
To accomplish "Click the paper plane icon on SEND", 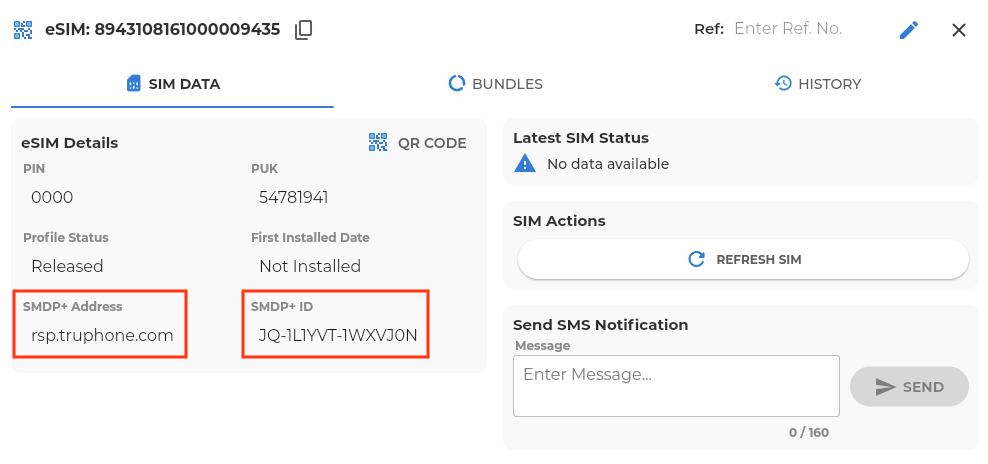I will click(885, 387).
